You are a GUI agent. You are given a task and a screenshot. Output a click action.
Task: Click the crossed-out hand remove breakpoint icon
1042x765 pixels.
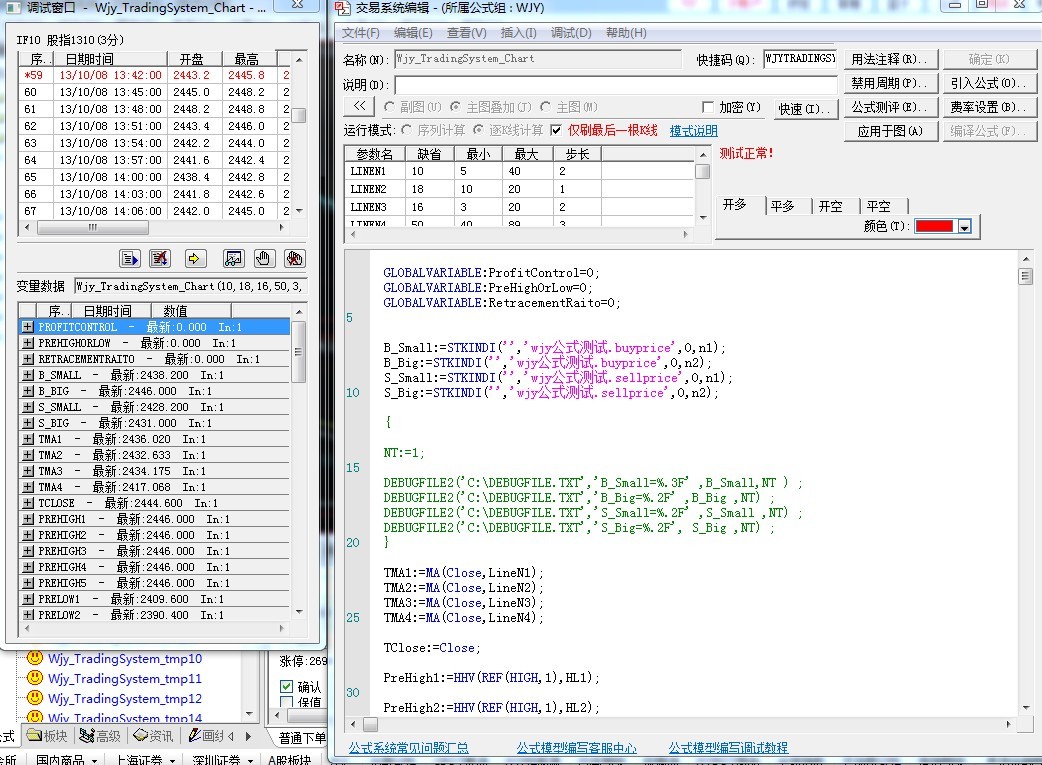click(294, 259)
